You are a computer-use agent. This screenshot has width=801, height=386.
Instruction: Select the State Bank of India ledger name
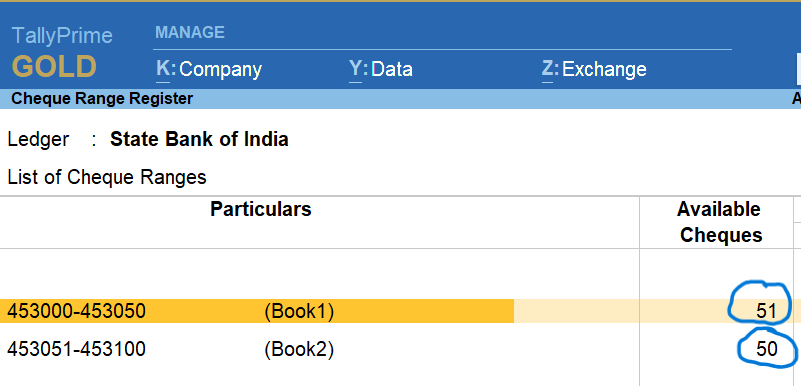199,139
